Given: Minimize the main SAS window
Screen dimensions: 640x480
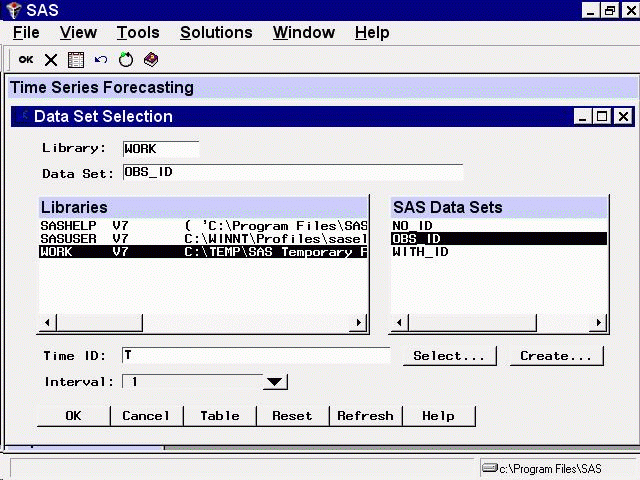Looking at the screenshot, I should pos(590,10).
